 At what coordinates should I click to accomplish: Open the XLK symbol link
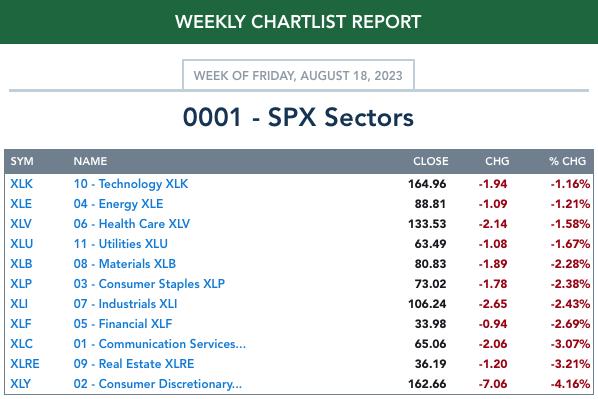(21, 184)
